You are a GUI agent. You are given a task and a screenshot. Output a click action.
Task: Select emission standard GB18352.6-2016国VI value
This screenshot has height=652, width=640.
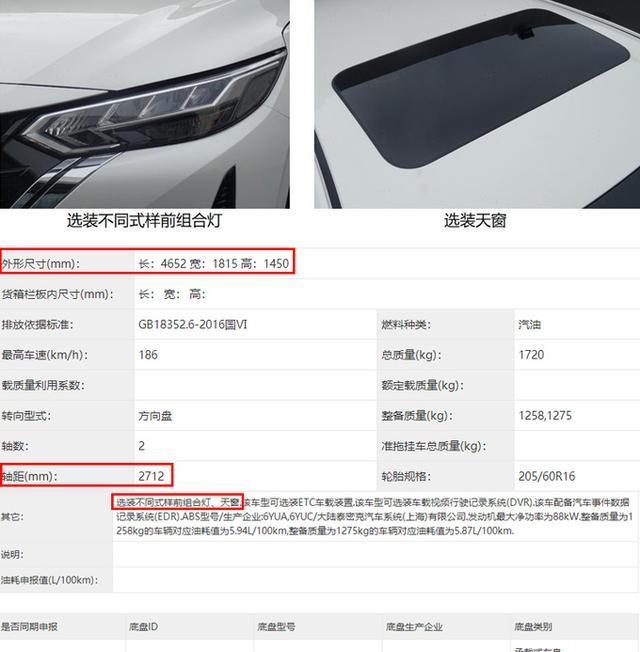click(193, 324)
